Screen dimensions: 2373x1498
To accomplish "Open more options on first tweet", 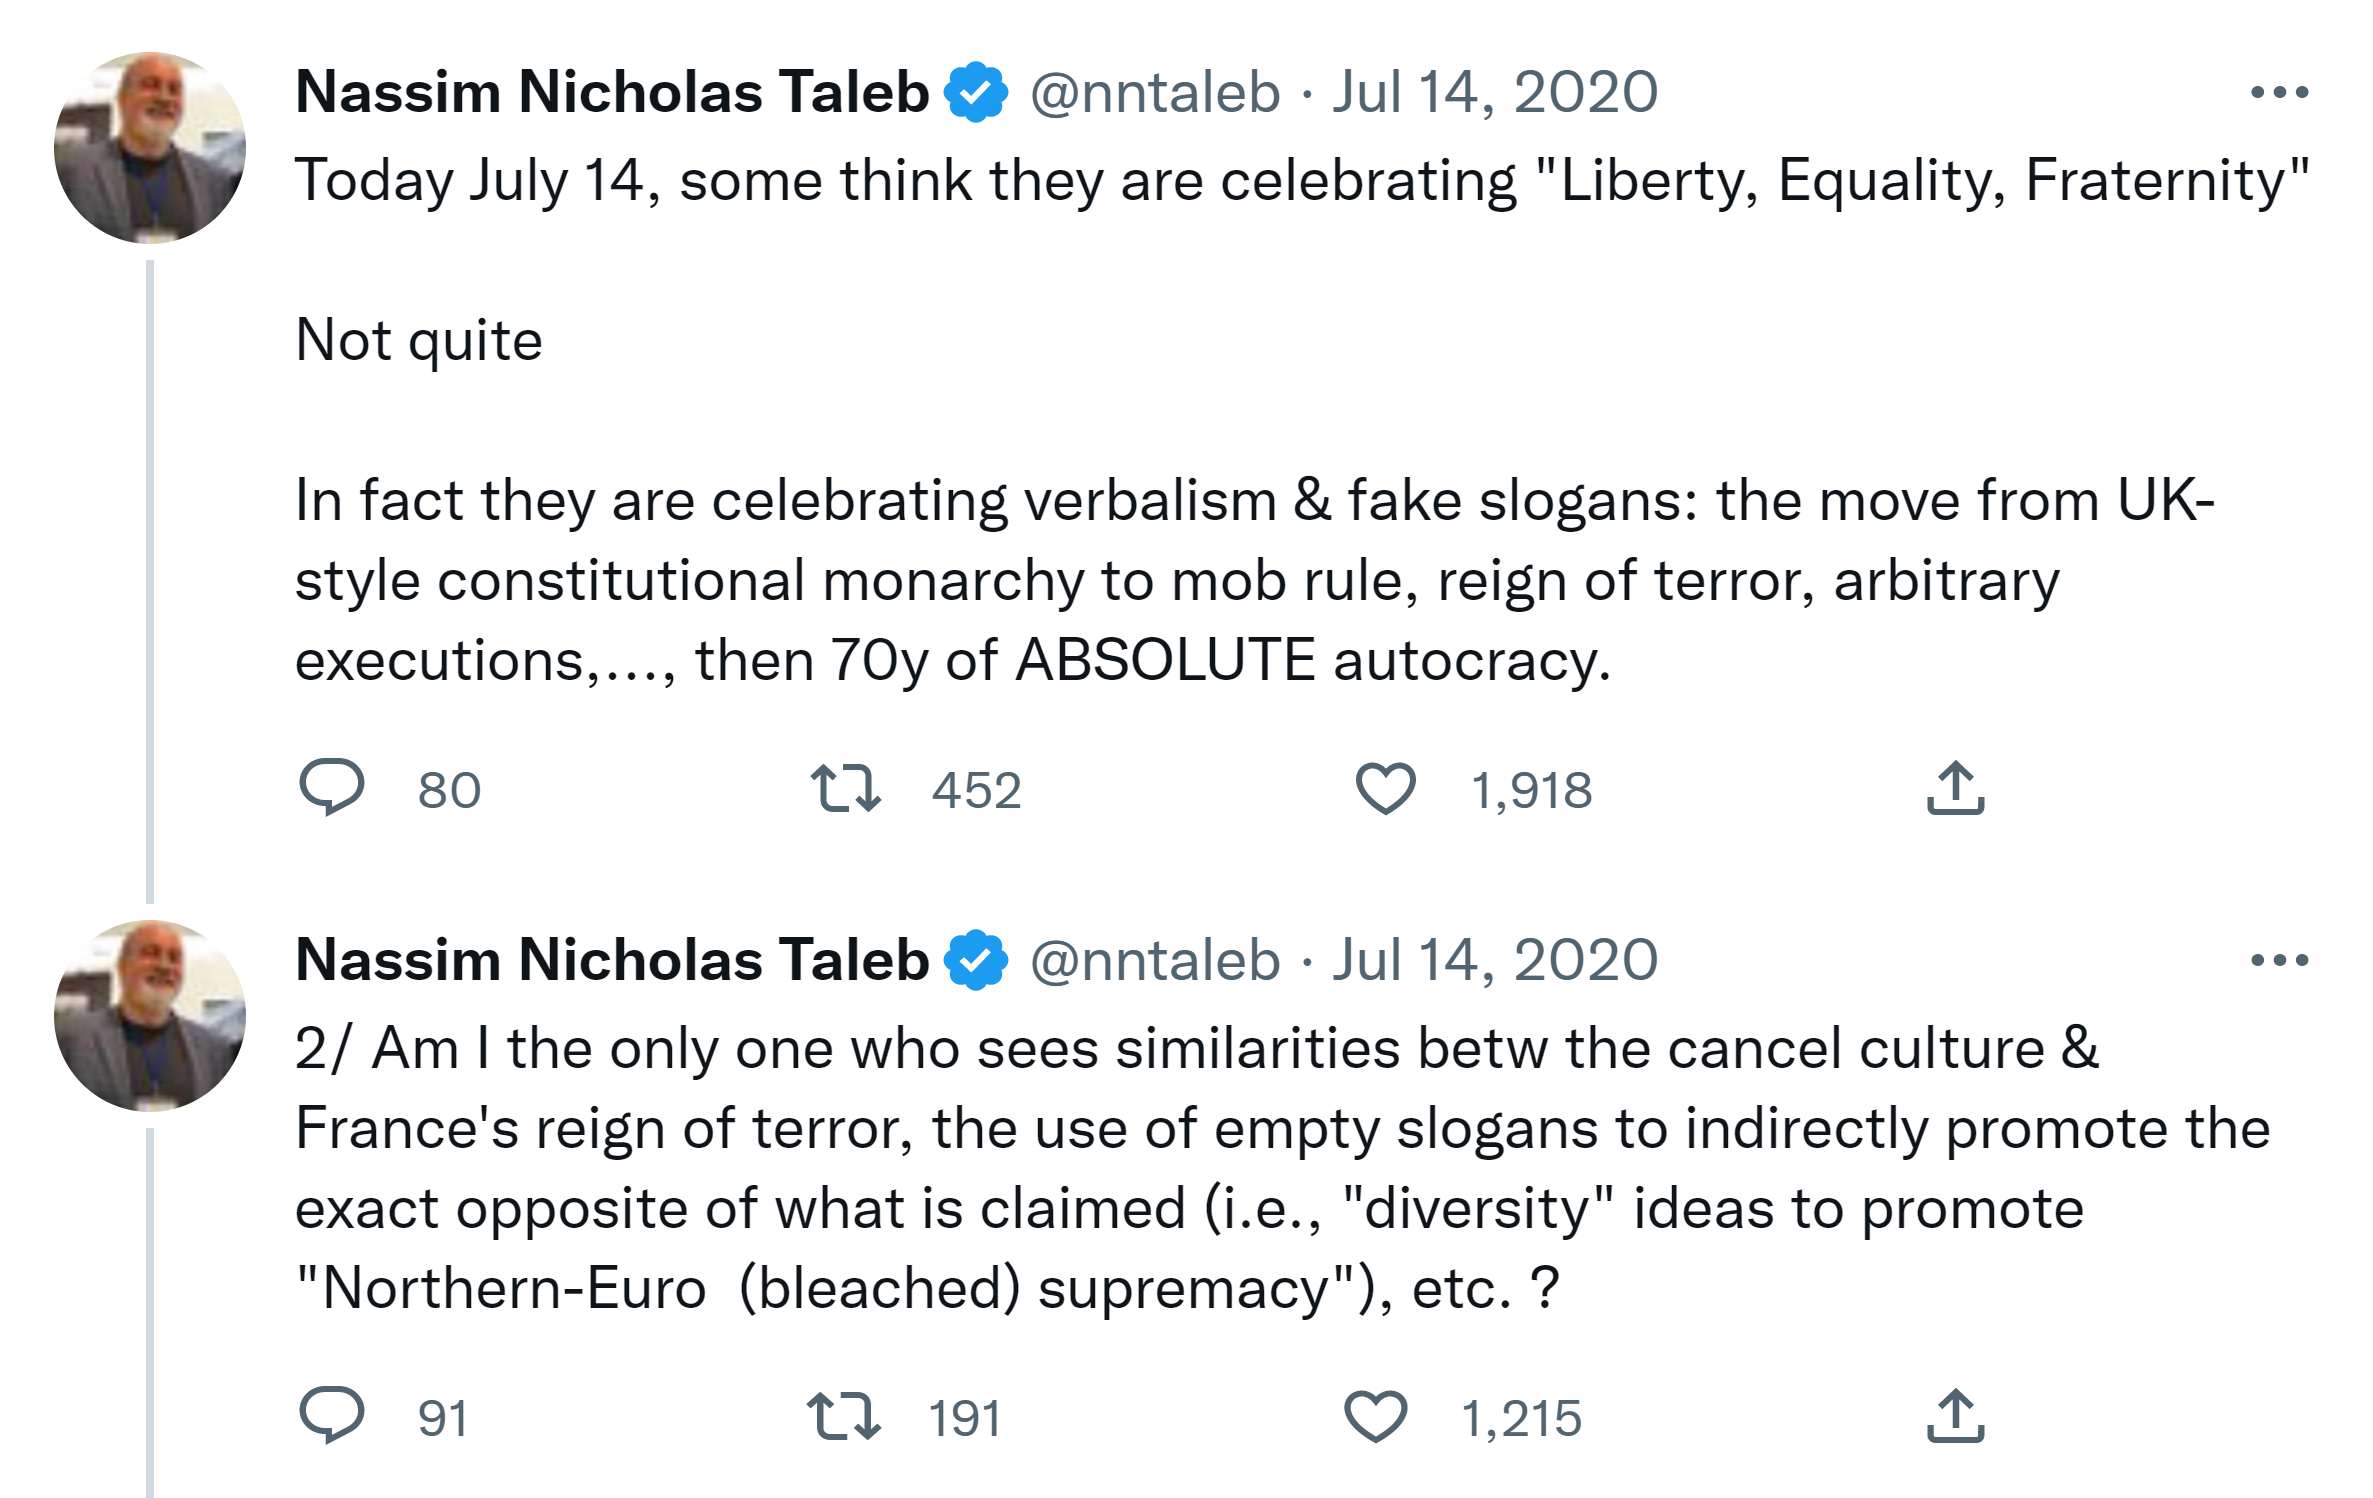I will (2279, 93).
